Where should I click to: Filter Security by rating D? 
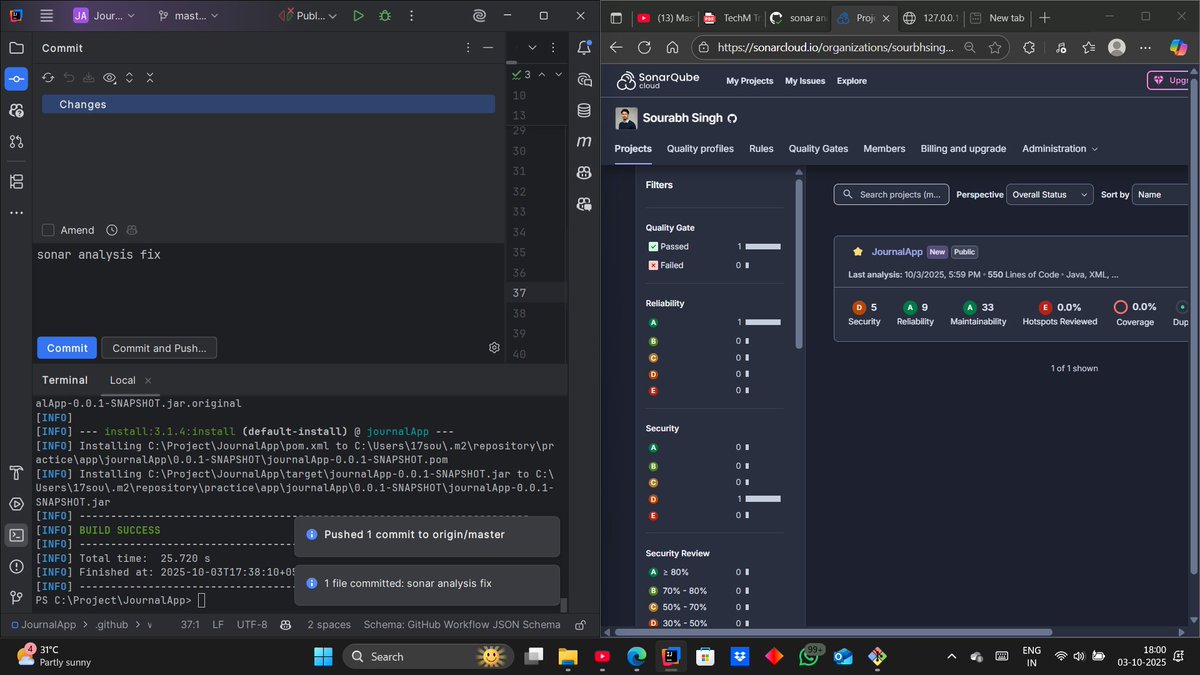point(653,498)
